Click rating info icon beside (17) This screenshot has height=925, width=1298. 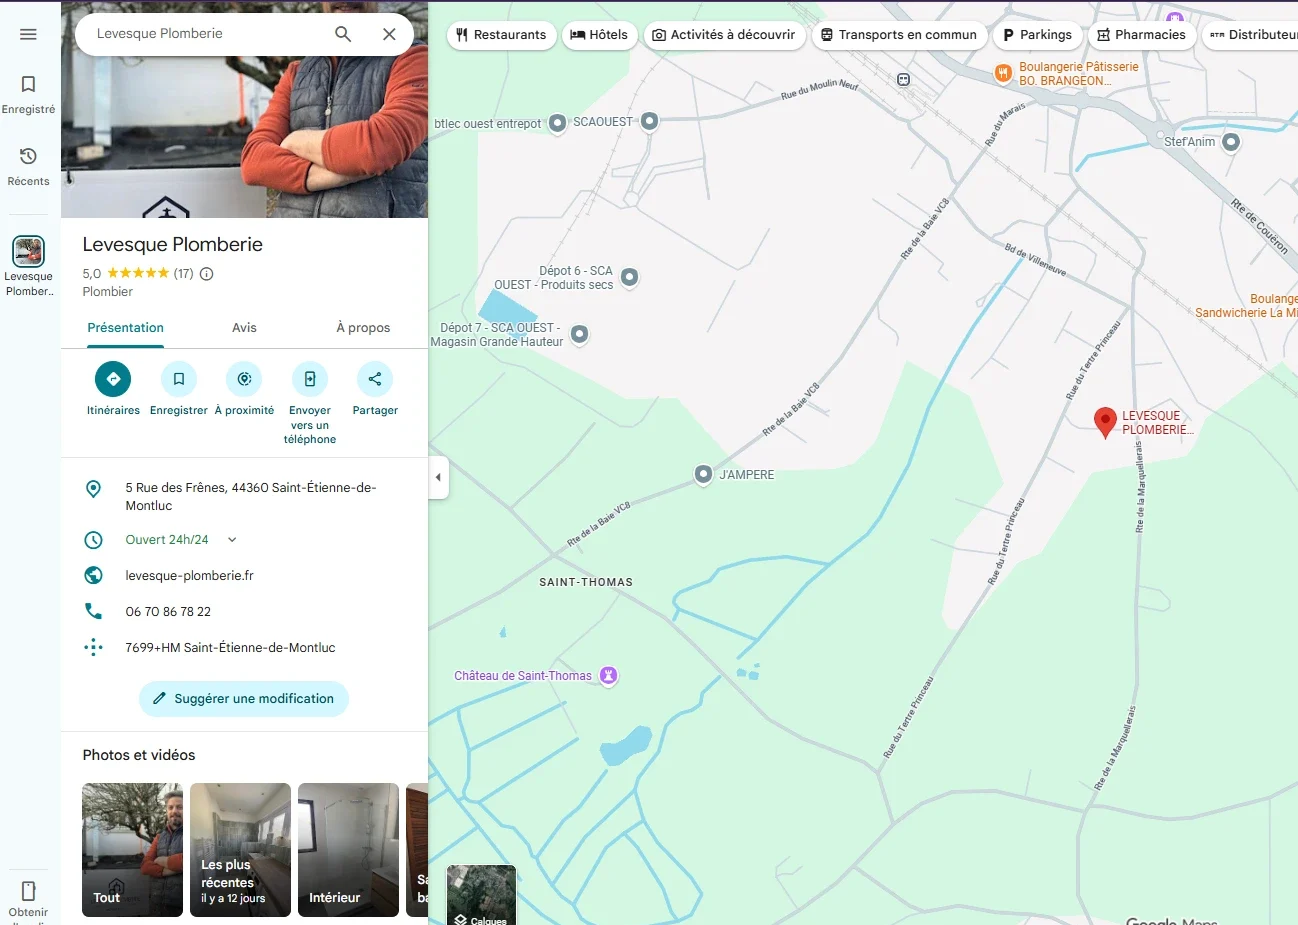207,274
